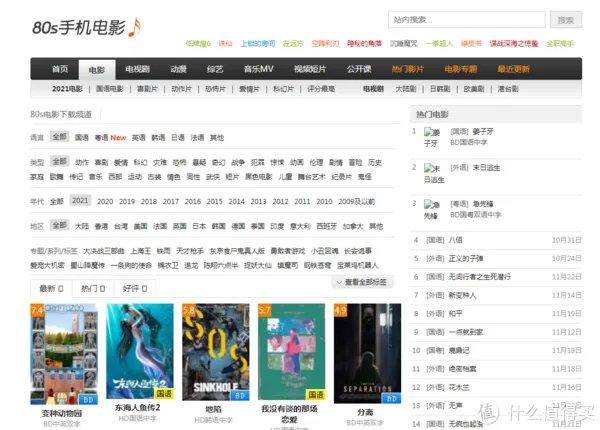Image resolution: width=600 pixels, height=430 pixels.
Task: Open the 东海人鱼传2 movie poster
Action: (140, 351)
